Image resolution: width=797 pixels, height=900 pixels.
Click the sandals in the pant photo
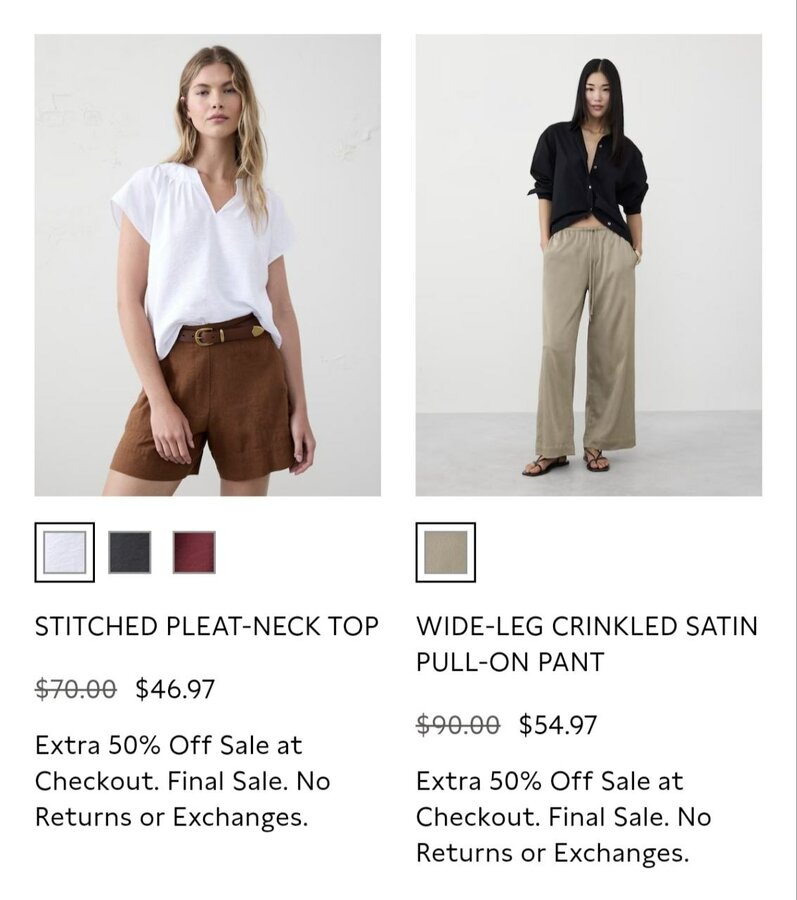pyautogui.click(x=566, y=462)
